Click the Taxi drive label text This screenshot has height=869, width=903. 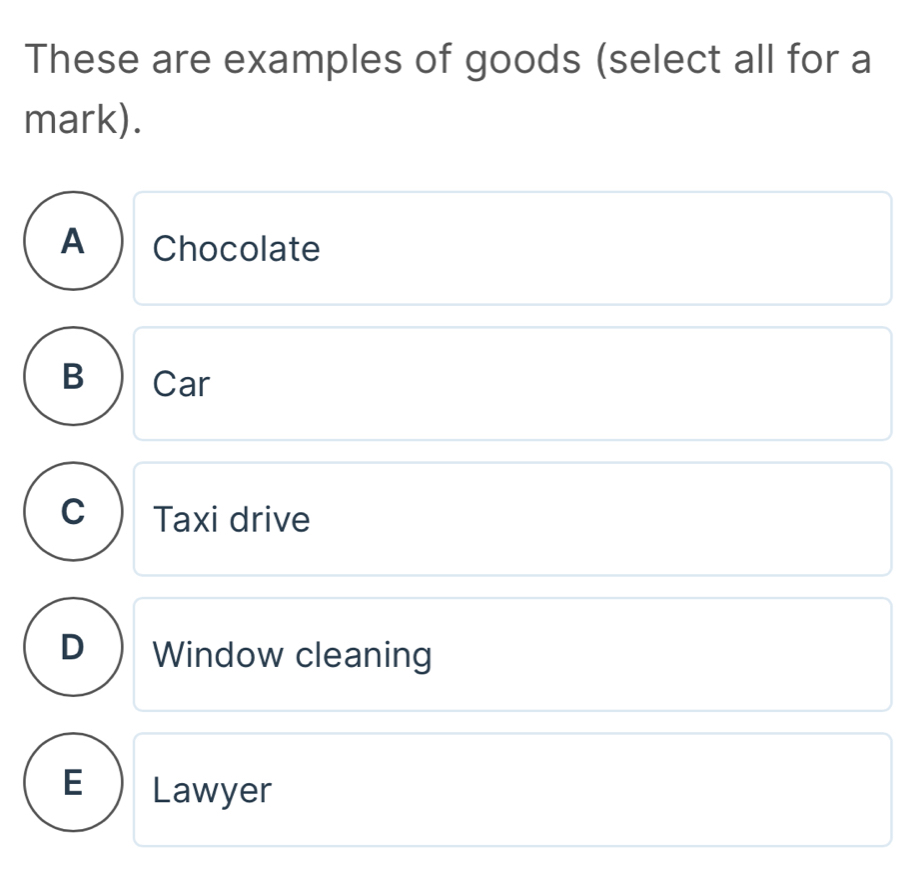(229, 519)
